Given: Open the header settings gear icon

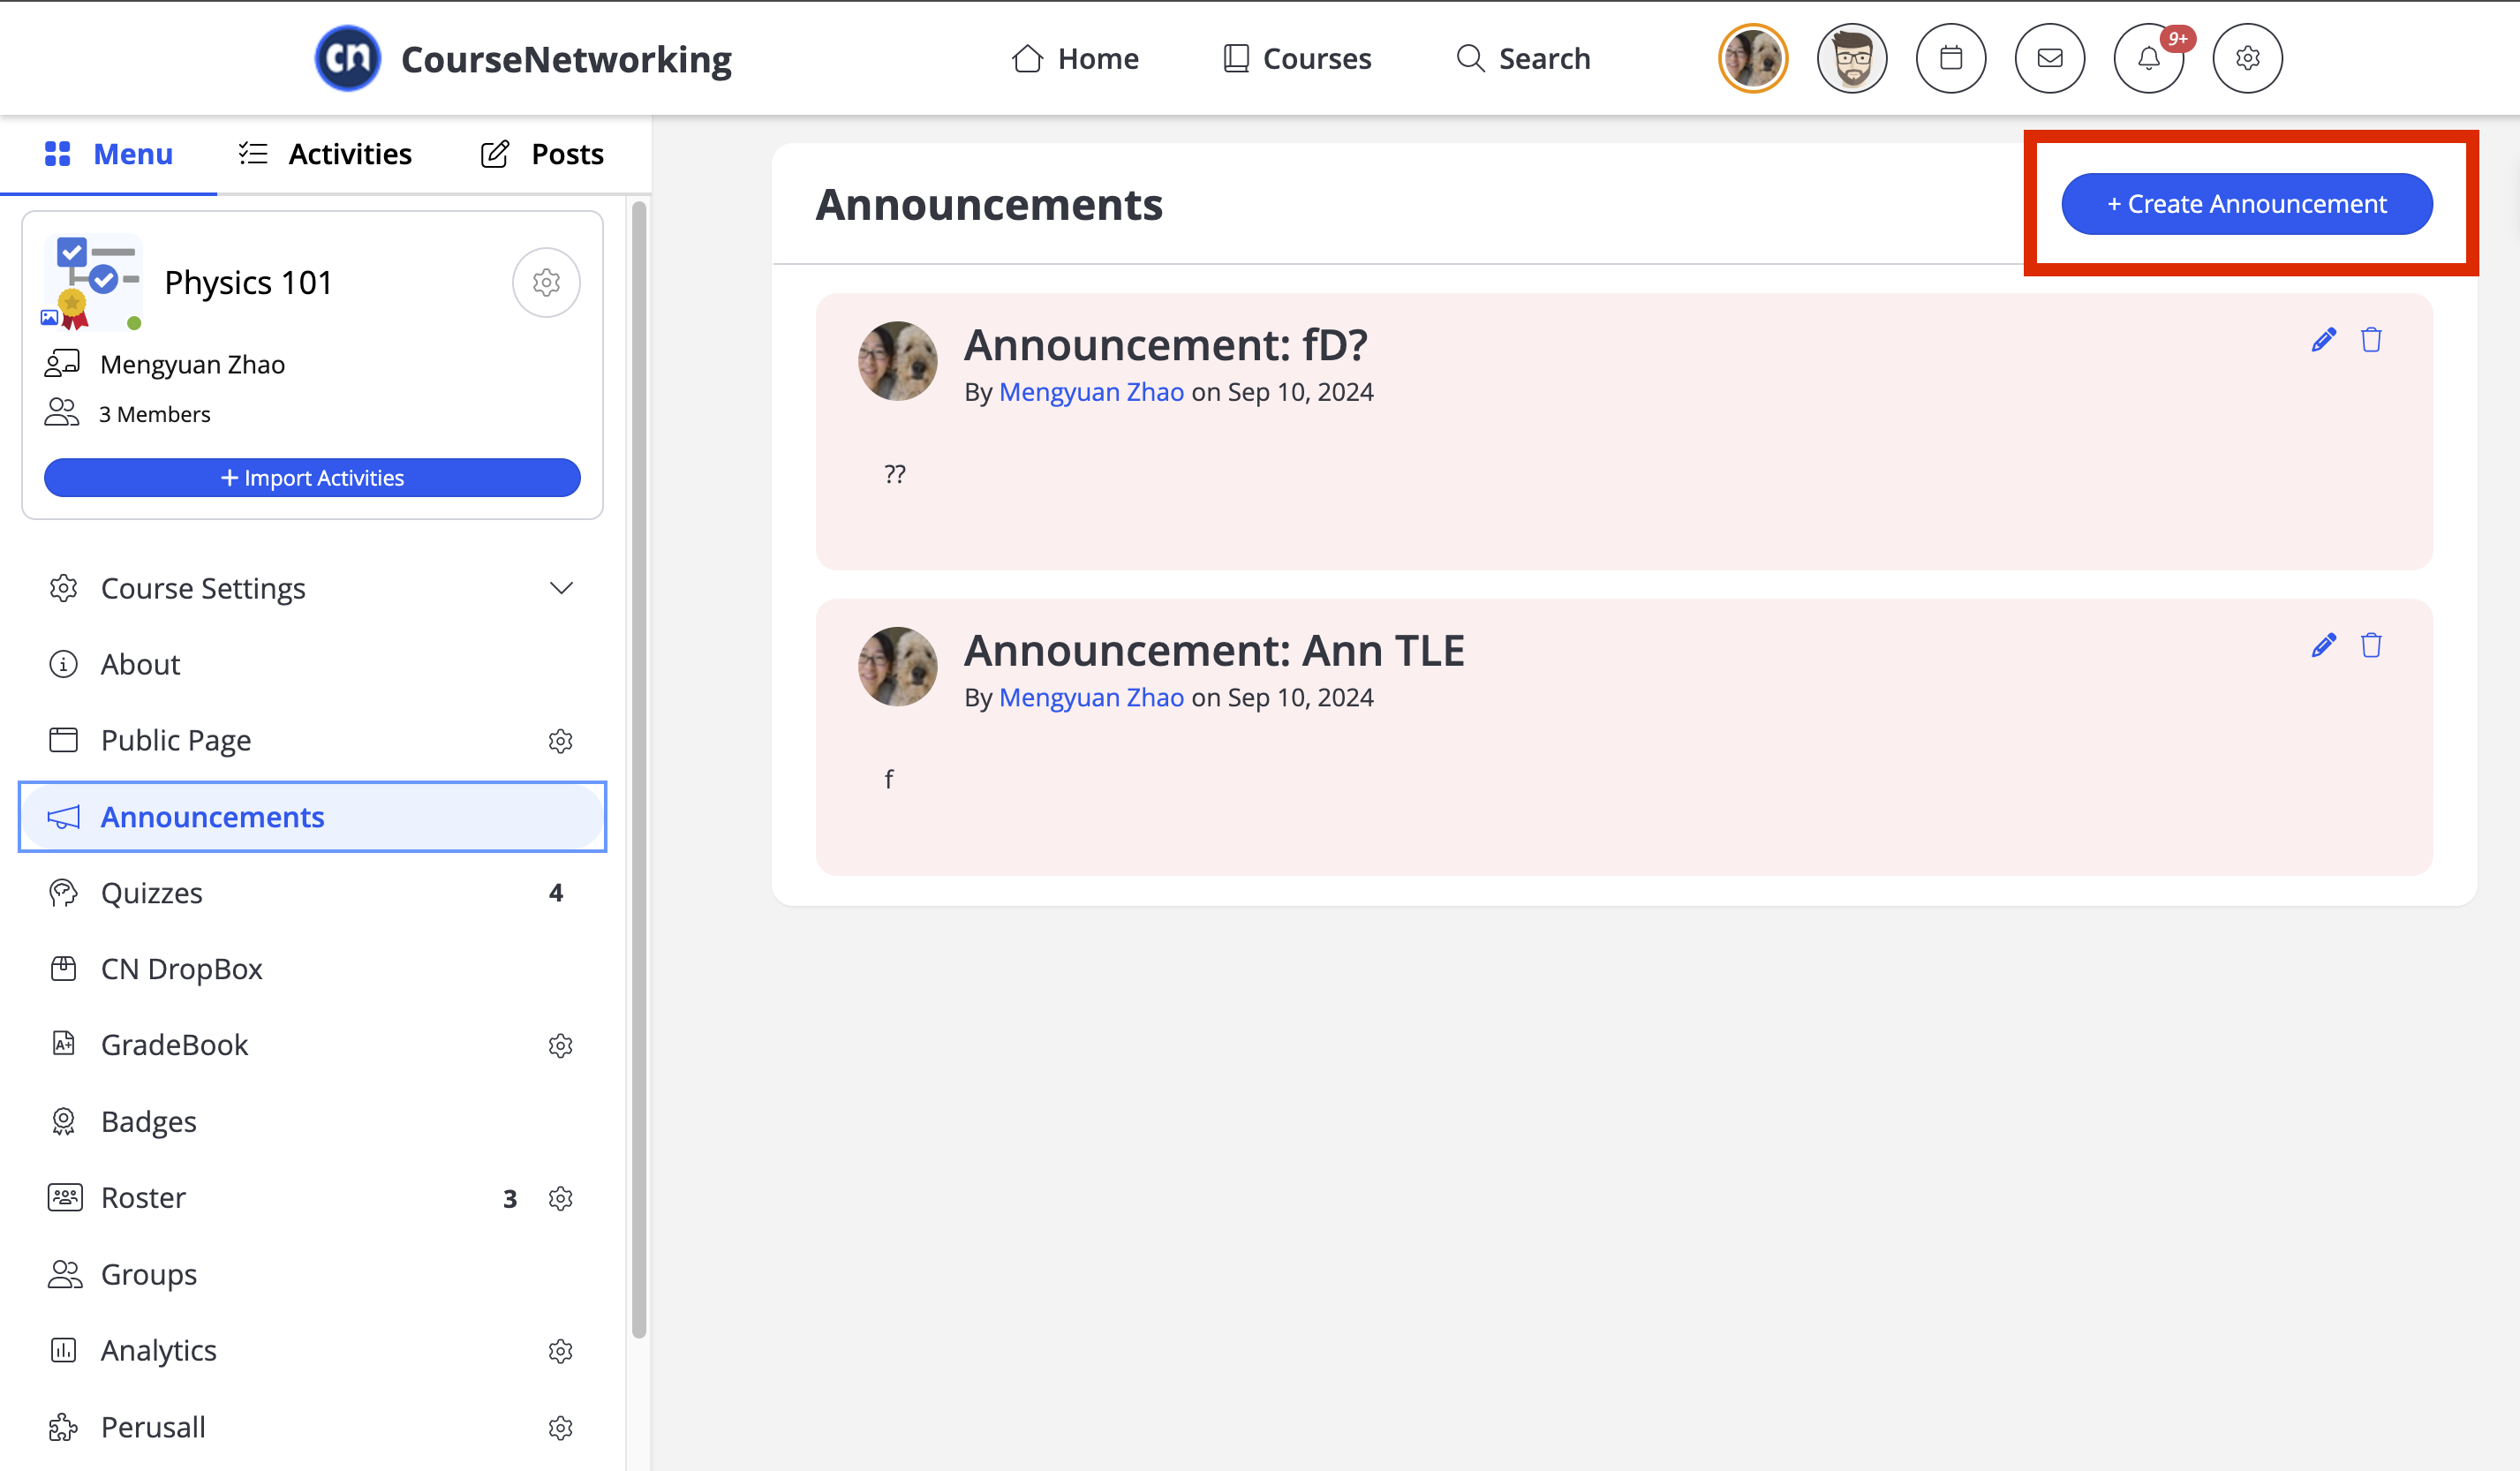Looking at the screenshot, I should 2247,58.
